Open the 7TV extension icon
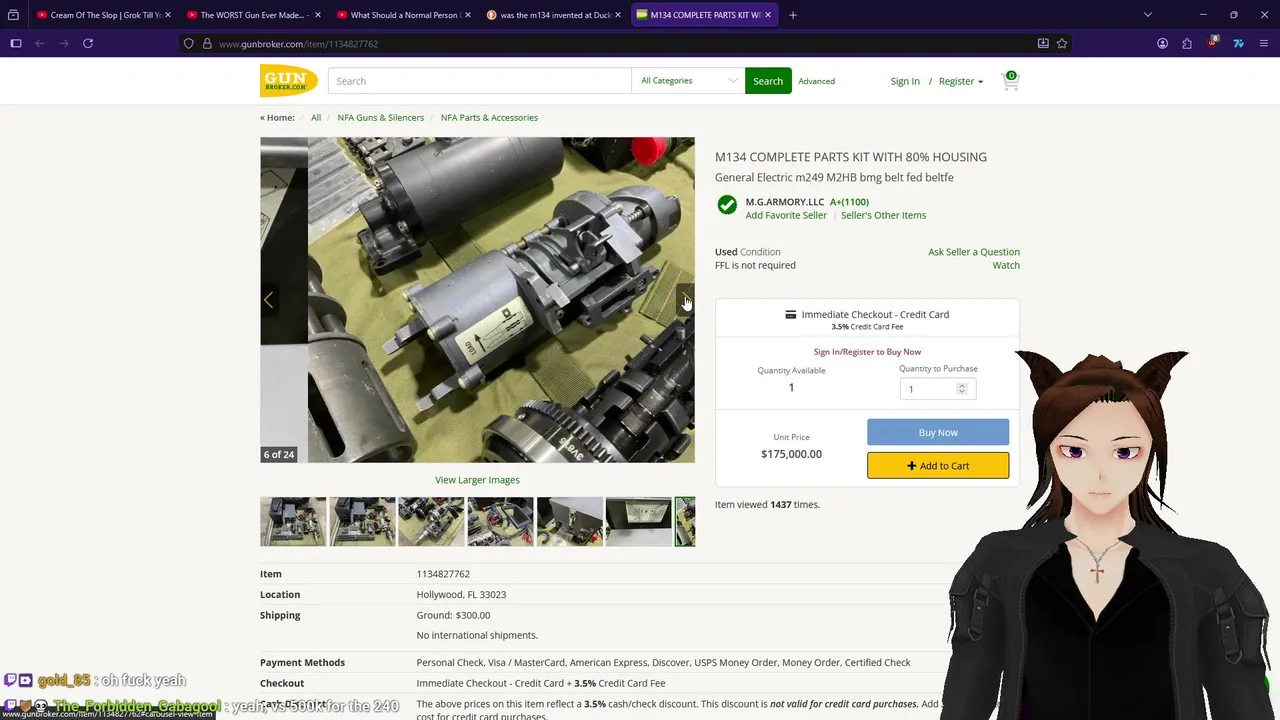The width and height of the screenshot is (1280, 720). click(x=1238, y=43)
